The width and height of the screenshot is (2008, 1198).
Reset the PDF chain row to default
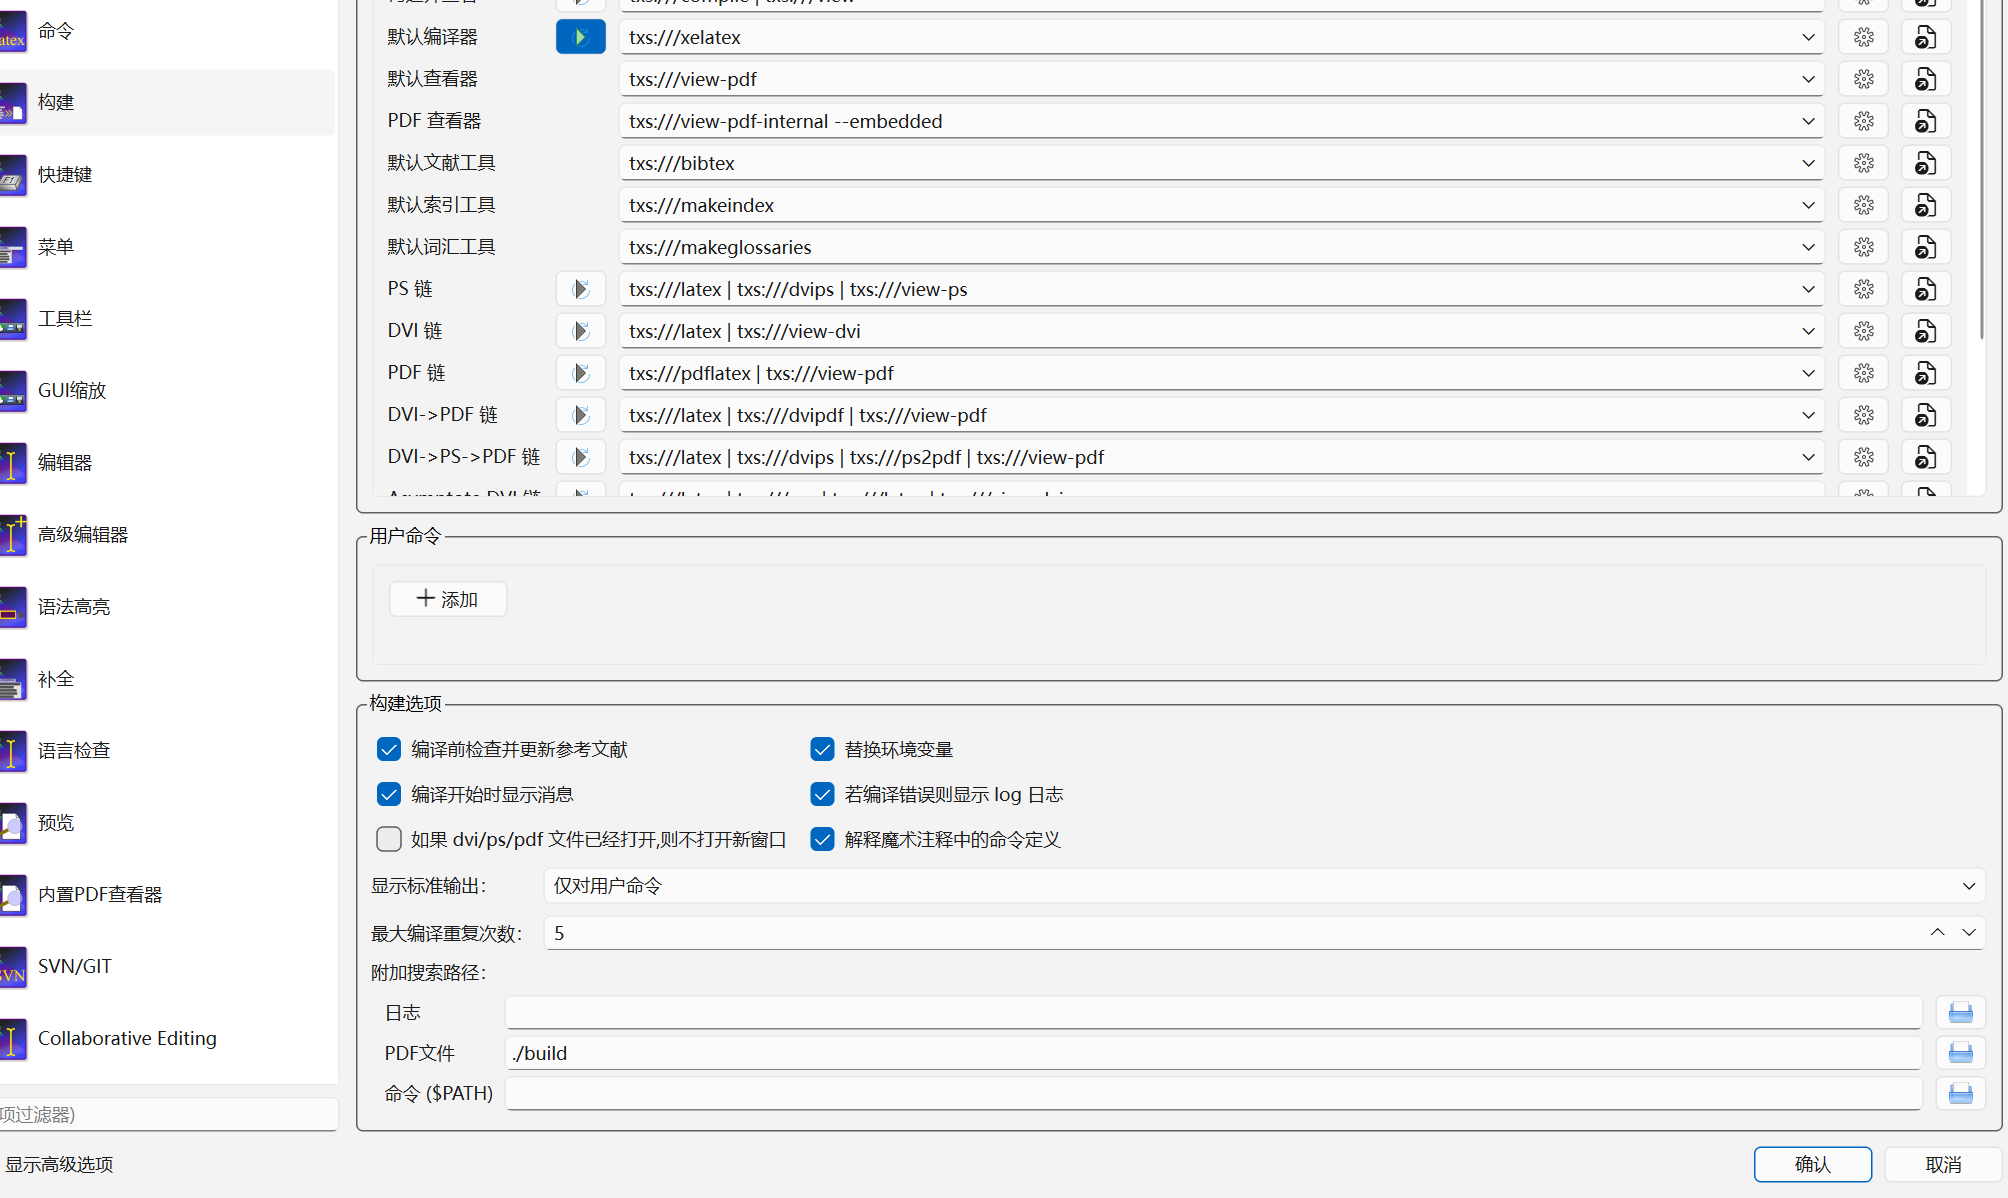pos(1926,373)
